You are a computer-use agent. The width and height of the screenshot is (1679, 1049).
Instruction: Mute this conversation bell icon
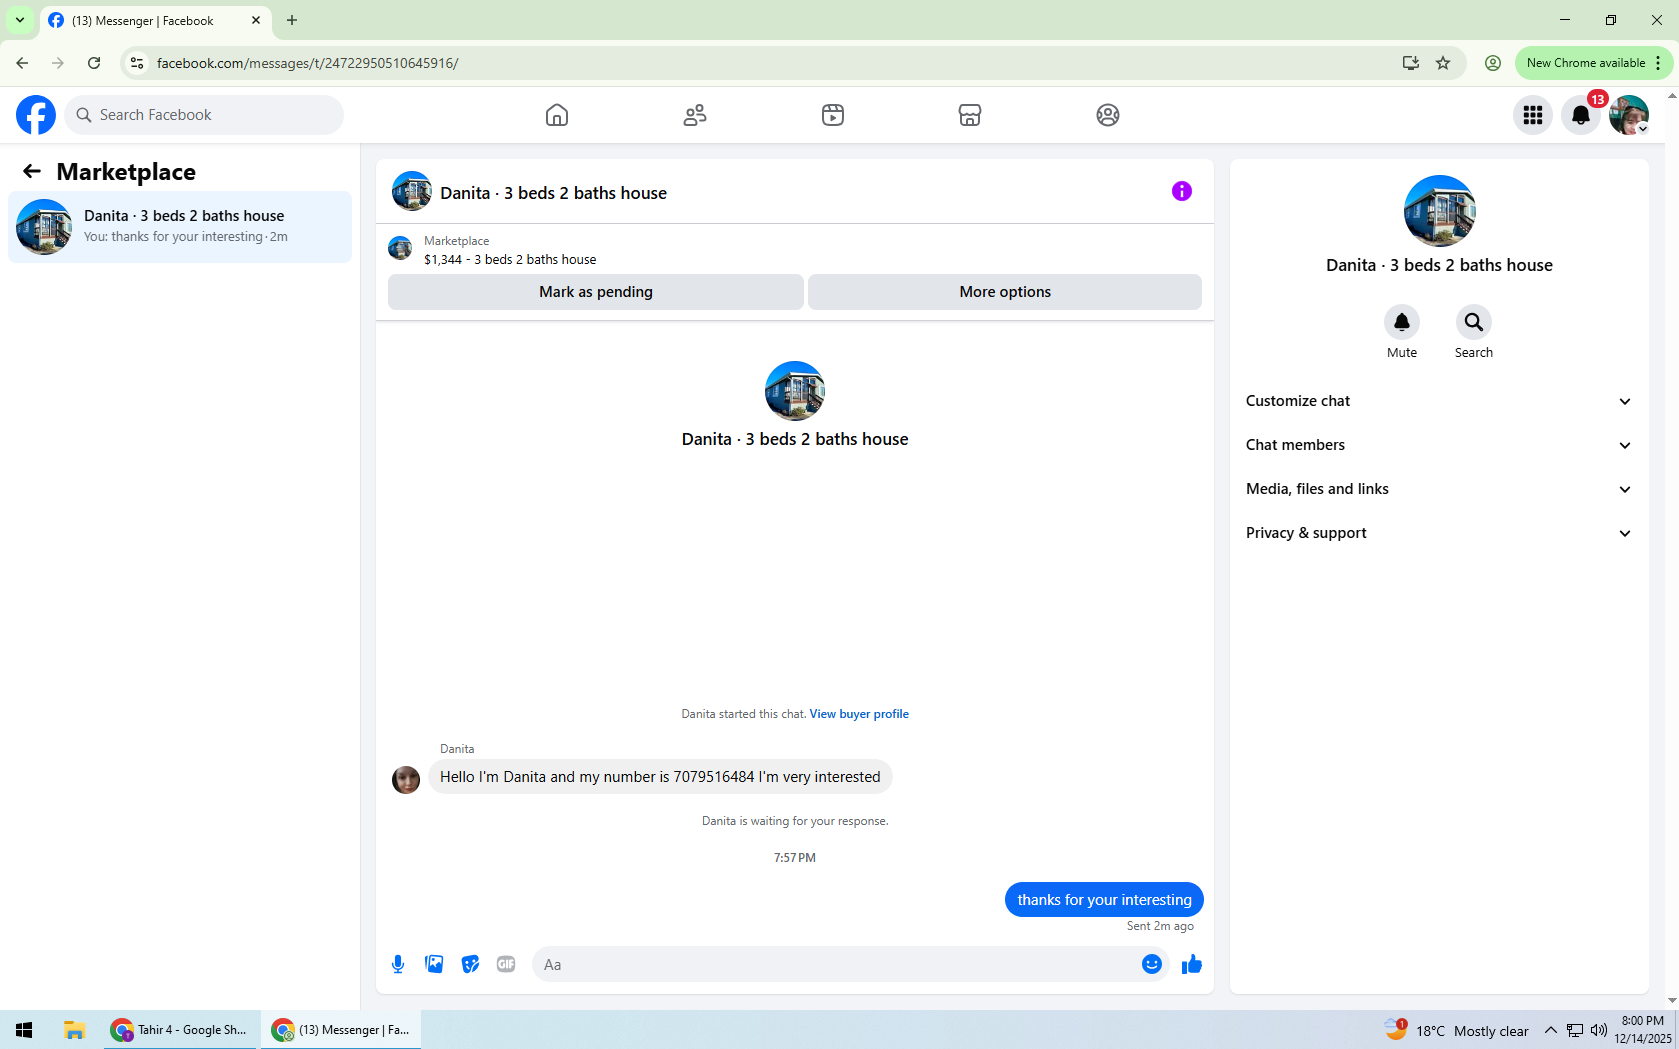(x=1402, y=322)
